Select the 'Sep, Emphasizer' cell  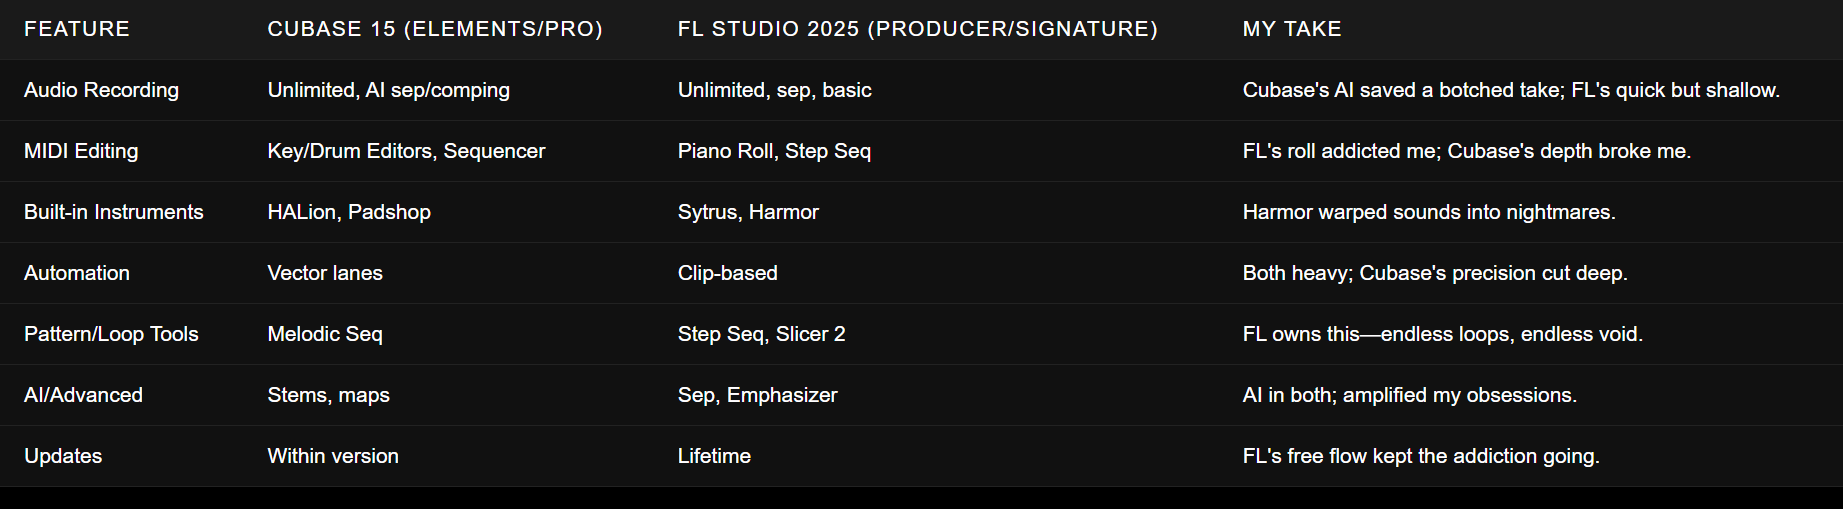tap(757, 395)
